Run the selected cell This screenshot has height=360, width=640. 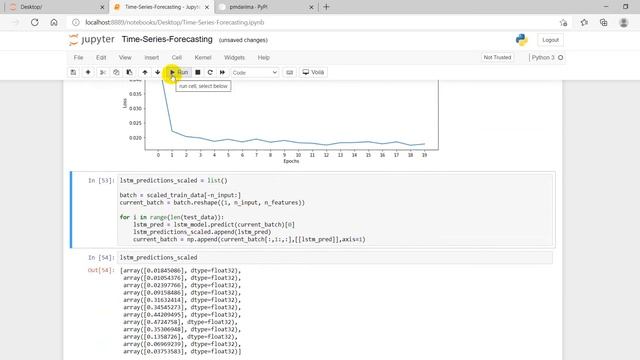tap(179, 72)
